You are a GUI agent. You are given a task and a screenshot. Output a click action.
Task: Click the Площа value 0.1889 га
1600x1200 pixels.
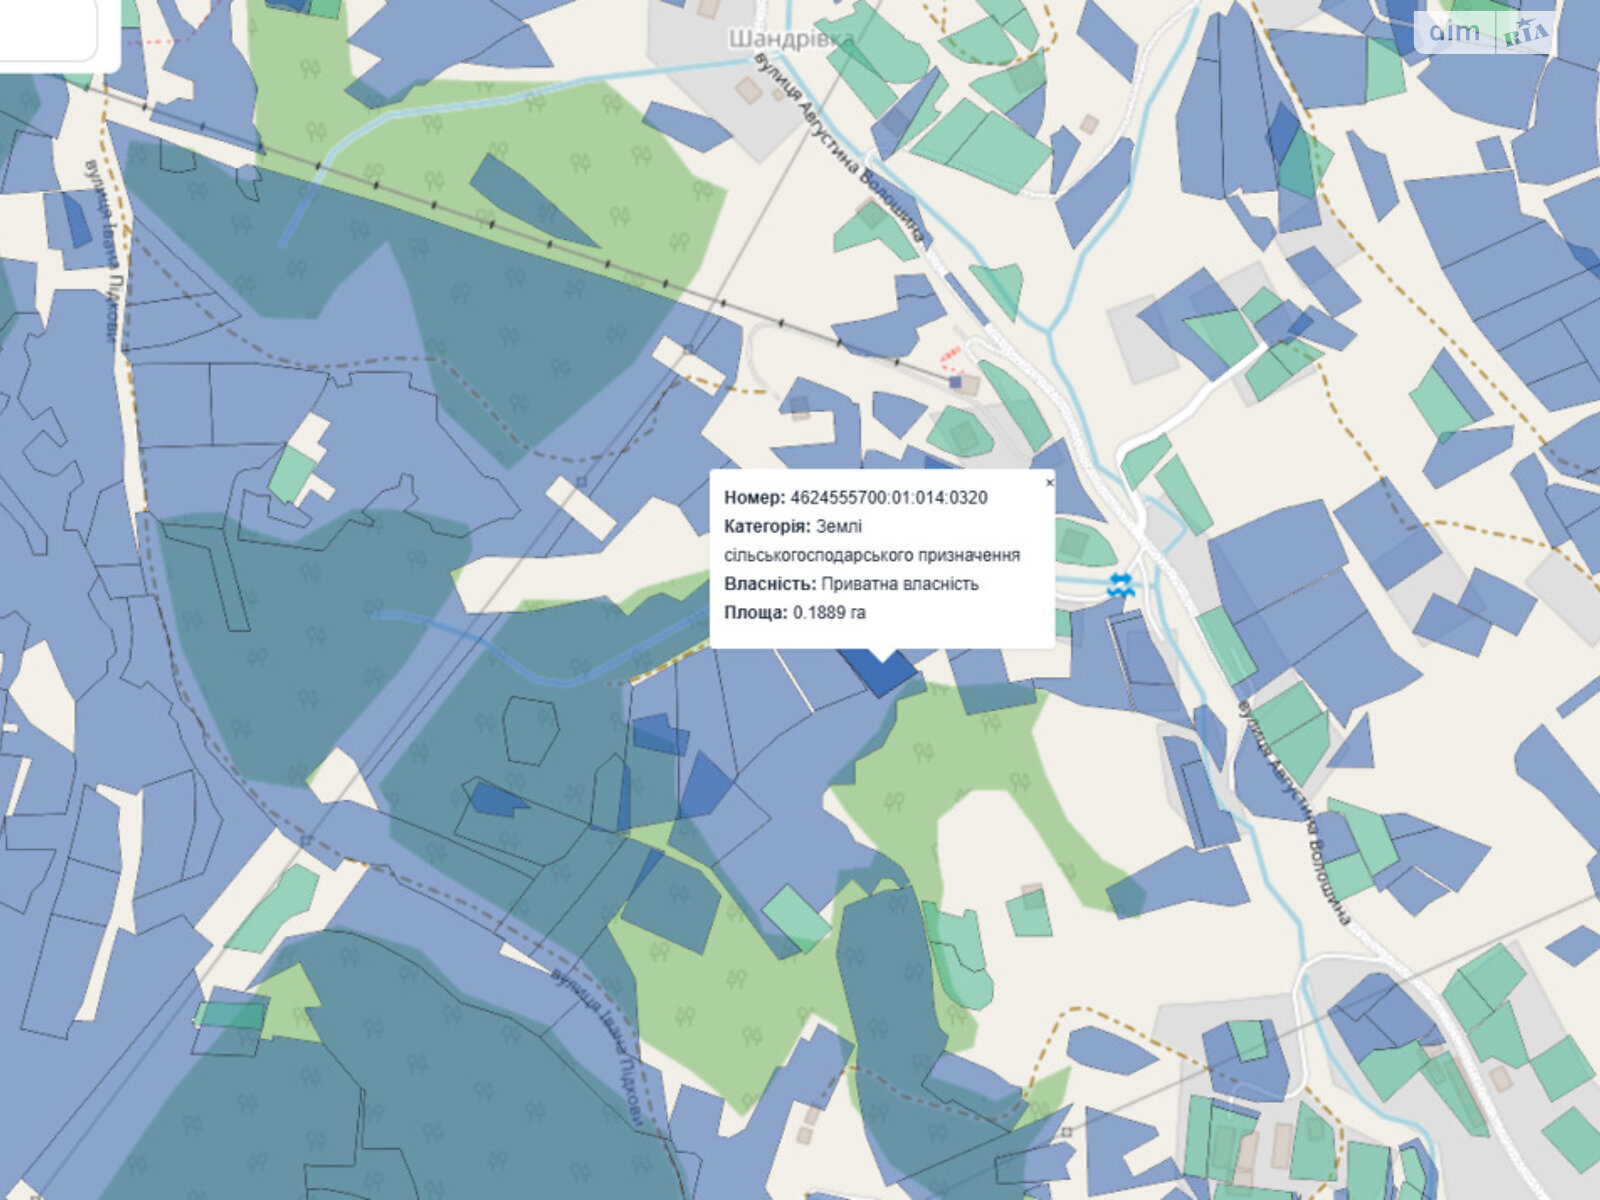829,613
